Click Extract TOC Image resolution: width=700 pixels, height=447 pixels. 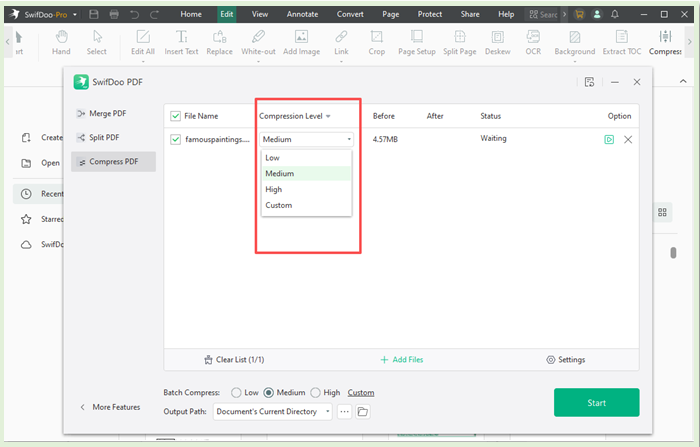(621, 43)
